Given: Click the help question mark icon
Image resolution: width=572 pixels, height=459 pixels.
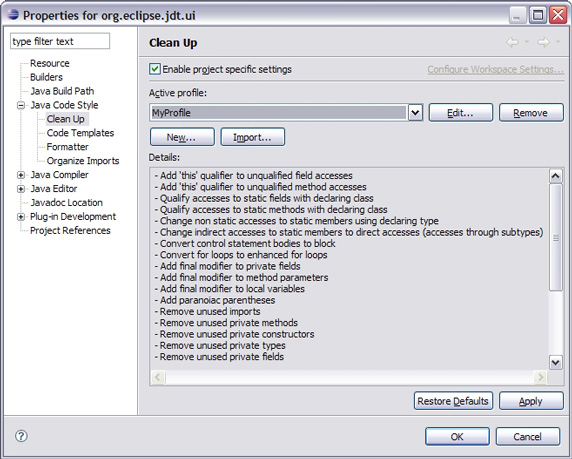Looking at the screenshot, I should [21, 436].
